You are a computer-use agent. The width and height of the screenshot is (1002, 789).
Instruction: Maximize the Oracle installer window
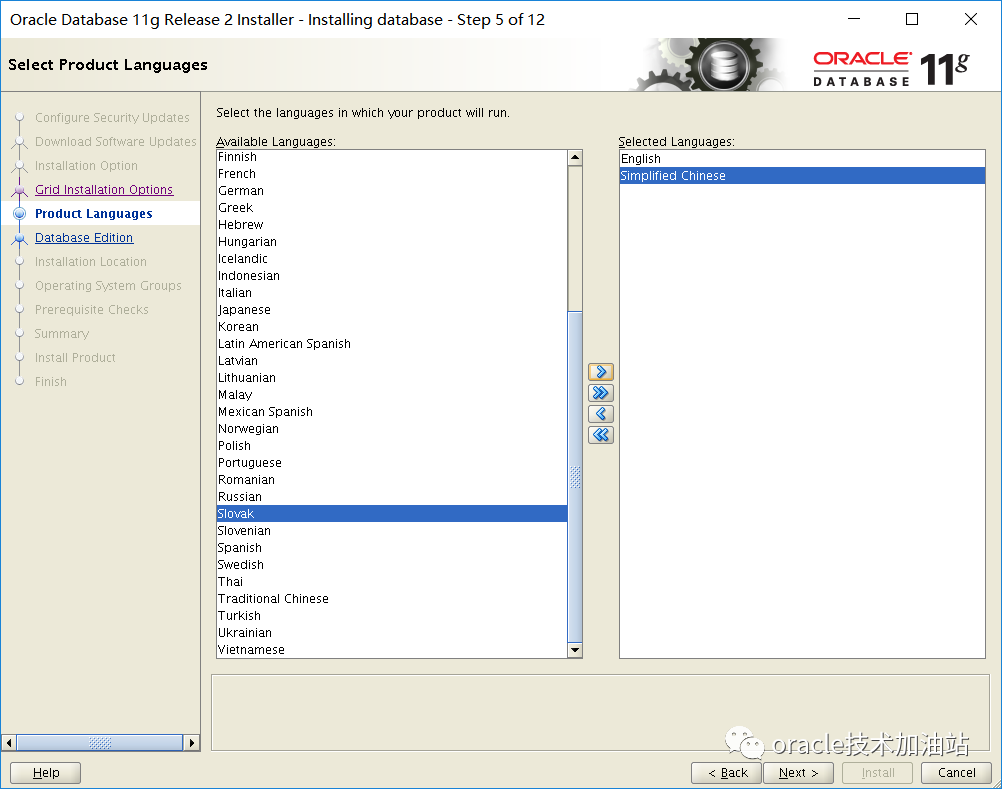pos(912,19)
